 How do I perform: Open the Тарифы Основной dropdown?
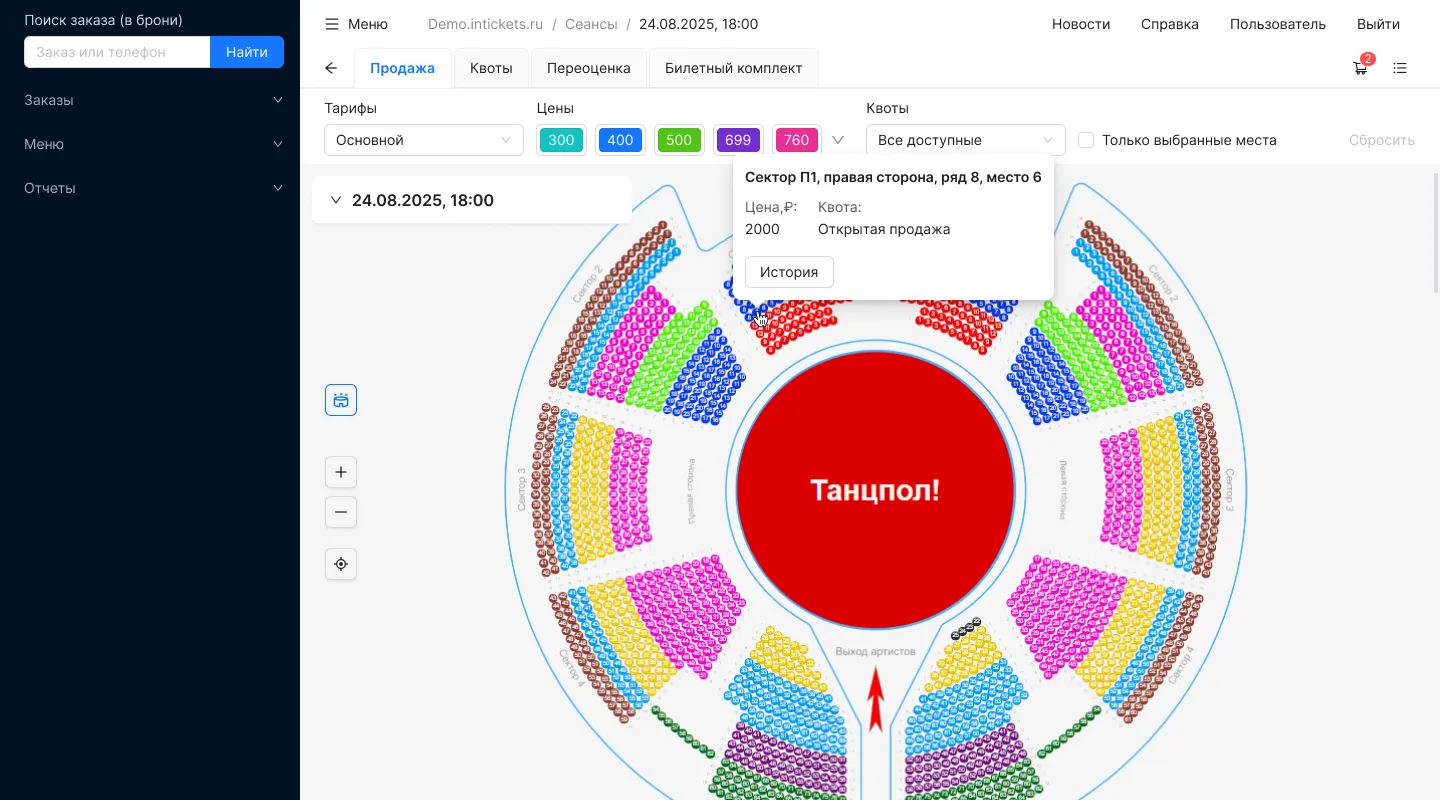tap(423, 140)
